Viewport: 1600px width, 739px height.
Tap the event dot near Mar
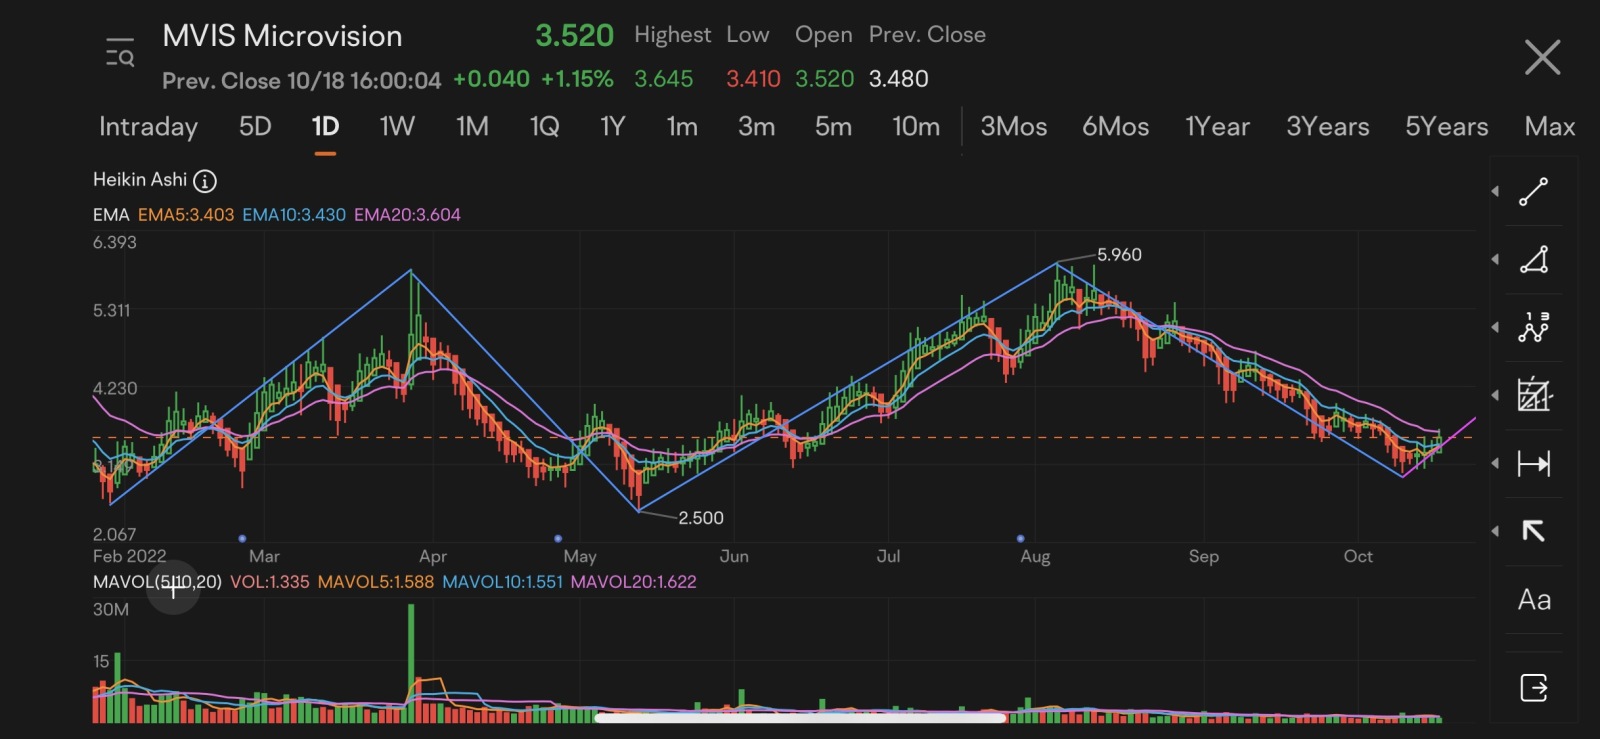click(x=242, y=538)
